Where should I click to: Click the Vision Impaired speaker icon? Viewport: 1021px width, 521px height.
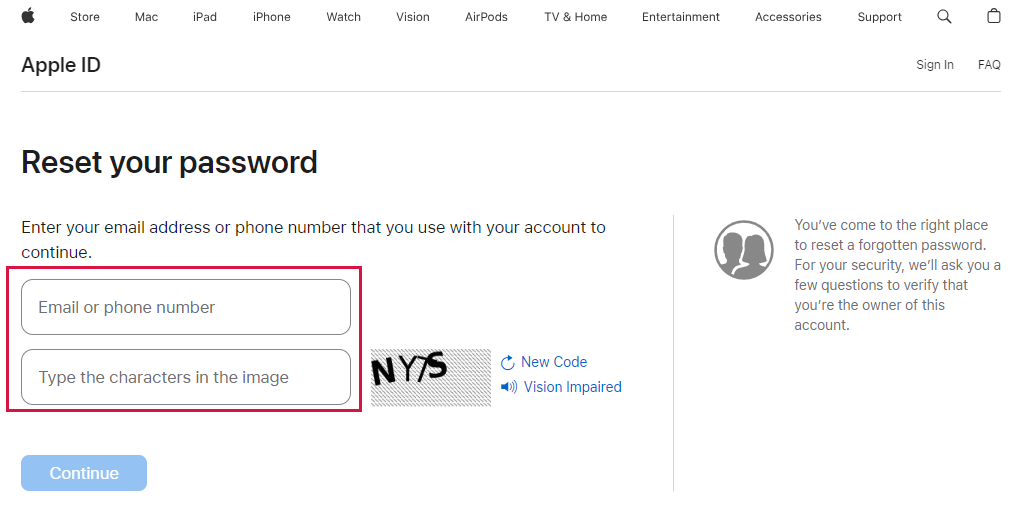[x=509, y=387]
